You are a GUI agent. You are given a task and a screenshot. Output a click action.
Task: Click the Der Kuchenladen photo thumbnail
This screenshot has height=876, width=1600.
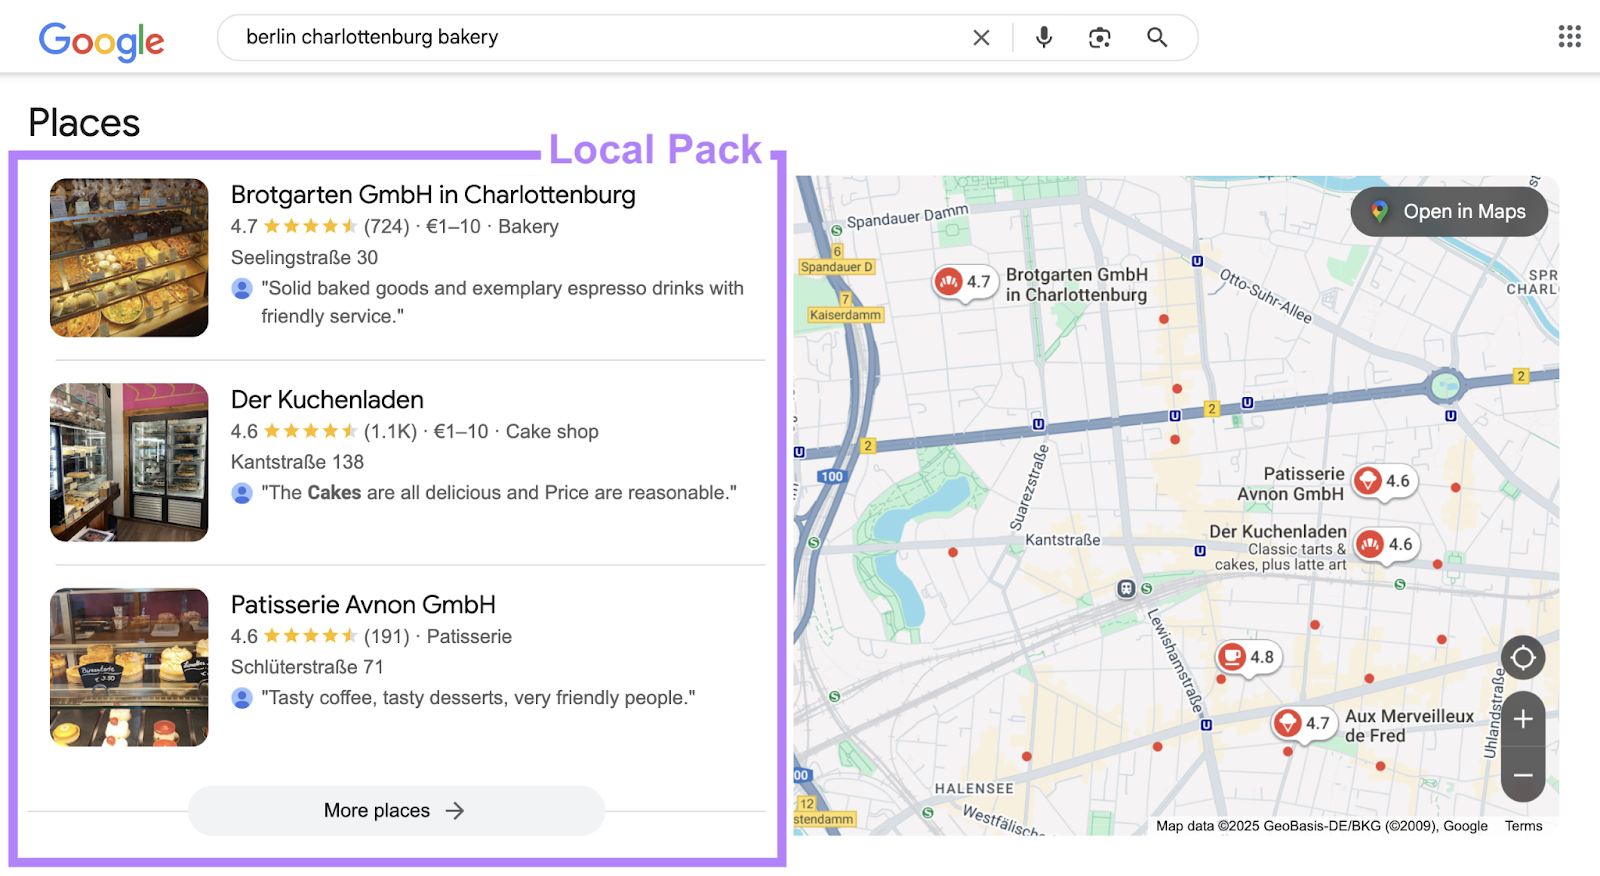(129, 462)
